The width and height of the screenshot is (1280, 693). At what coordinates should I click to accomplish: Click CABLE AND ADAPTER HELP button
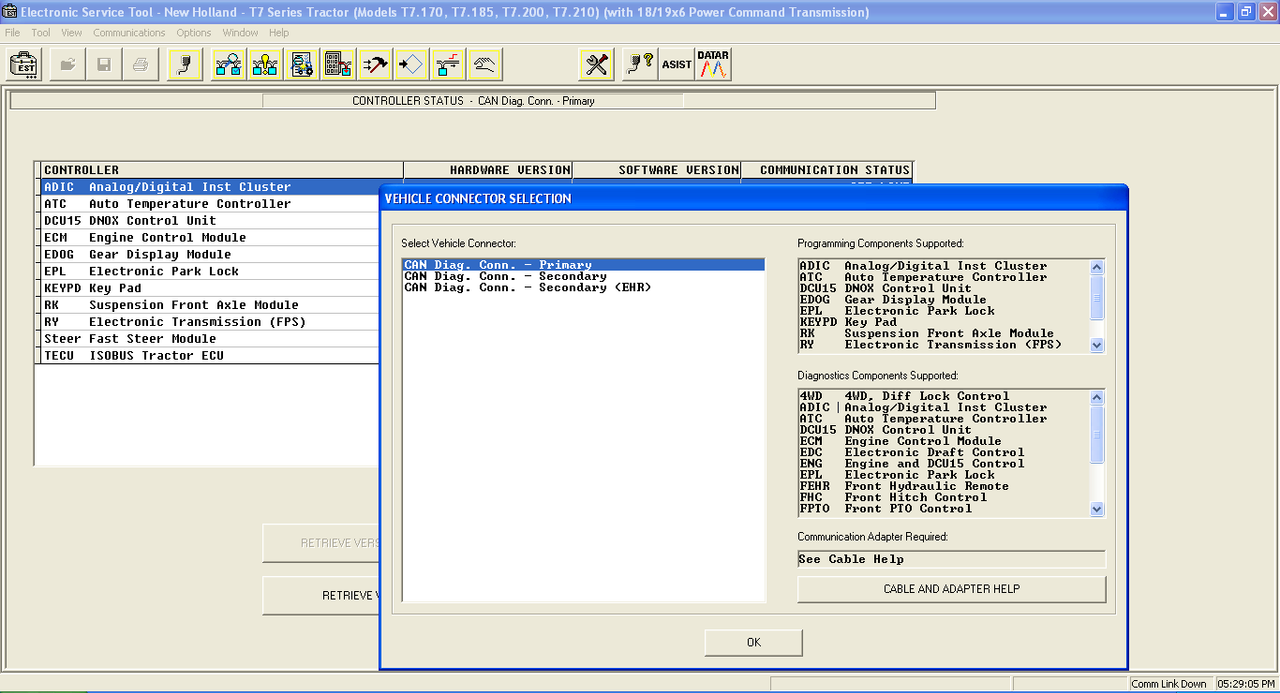pyautogui.click(x=952, y=589)
